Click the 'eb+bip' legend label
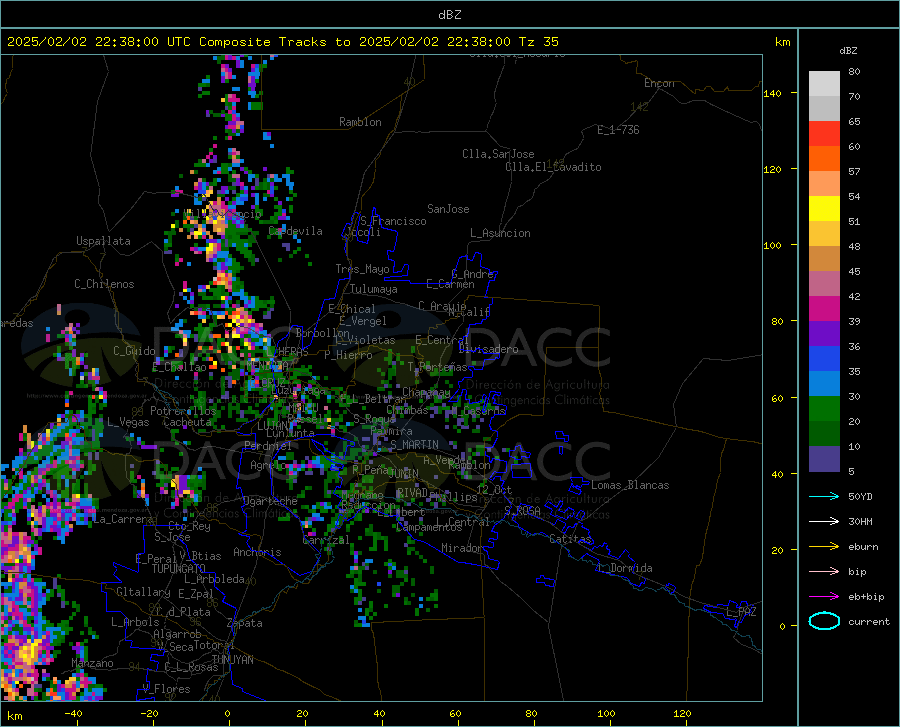 (866, 596)
